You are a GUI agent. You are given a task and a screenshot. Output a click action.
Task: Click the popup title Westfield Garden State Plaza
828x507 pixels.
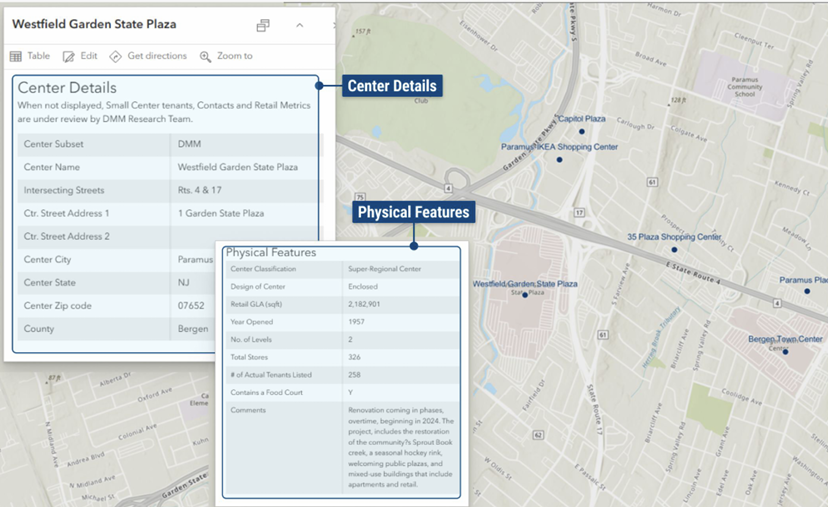pyautogui.click(x=94, y=24)
